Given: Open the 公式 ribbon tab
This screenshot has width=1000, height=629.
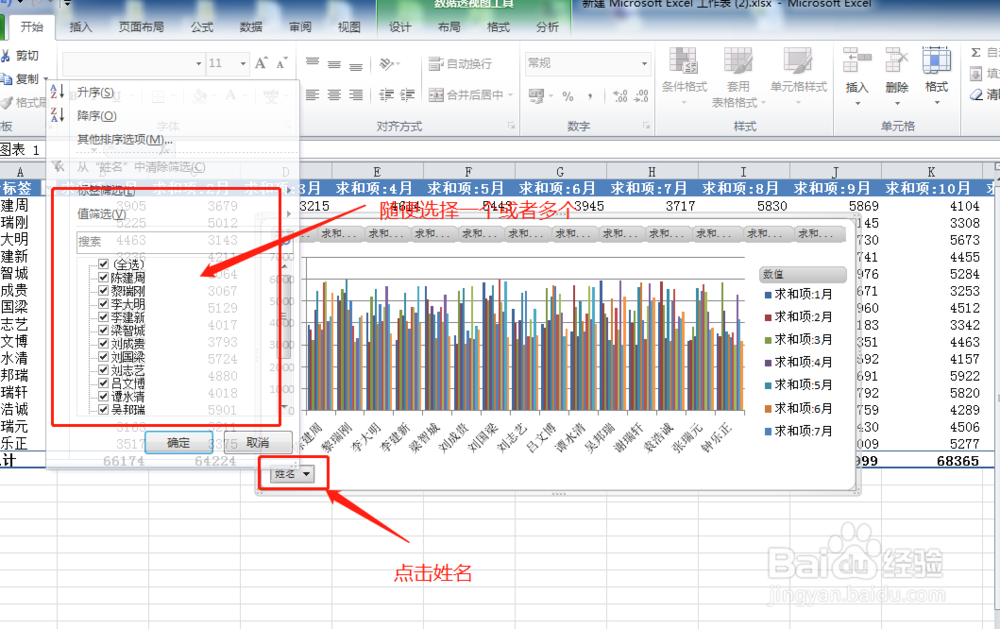Looking at the screenshot, I should pyautogui.click(x=202, y=27).
